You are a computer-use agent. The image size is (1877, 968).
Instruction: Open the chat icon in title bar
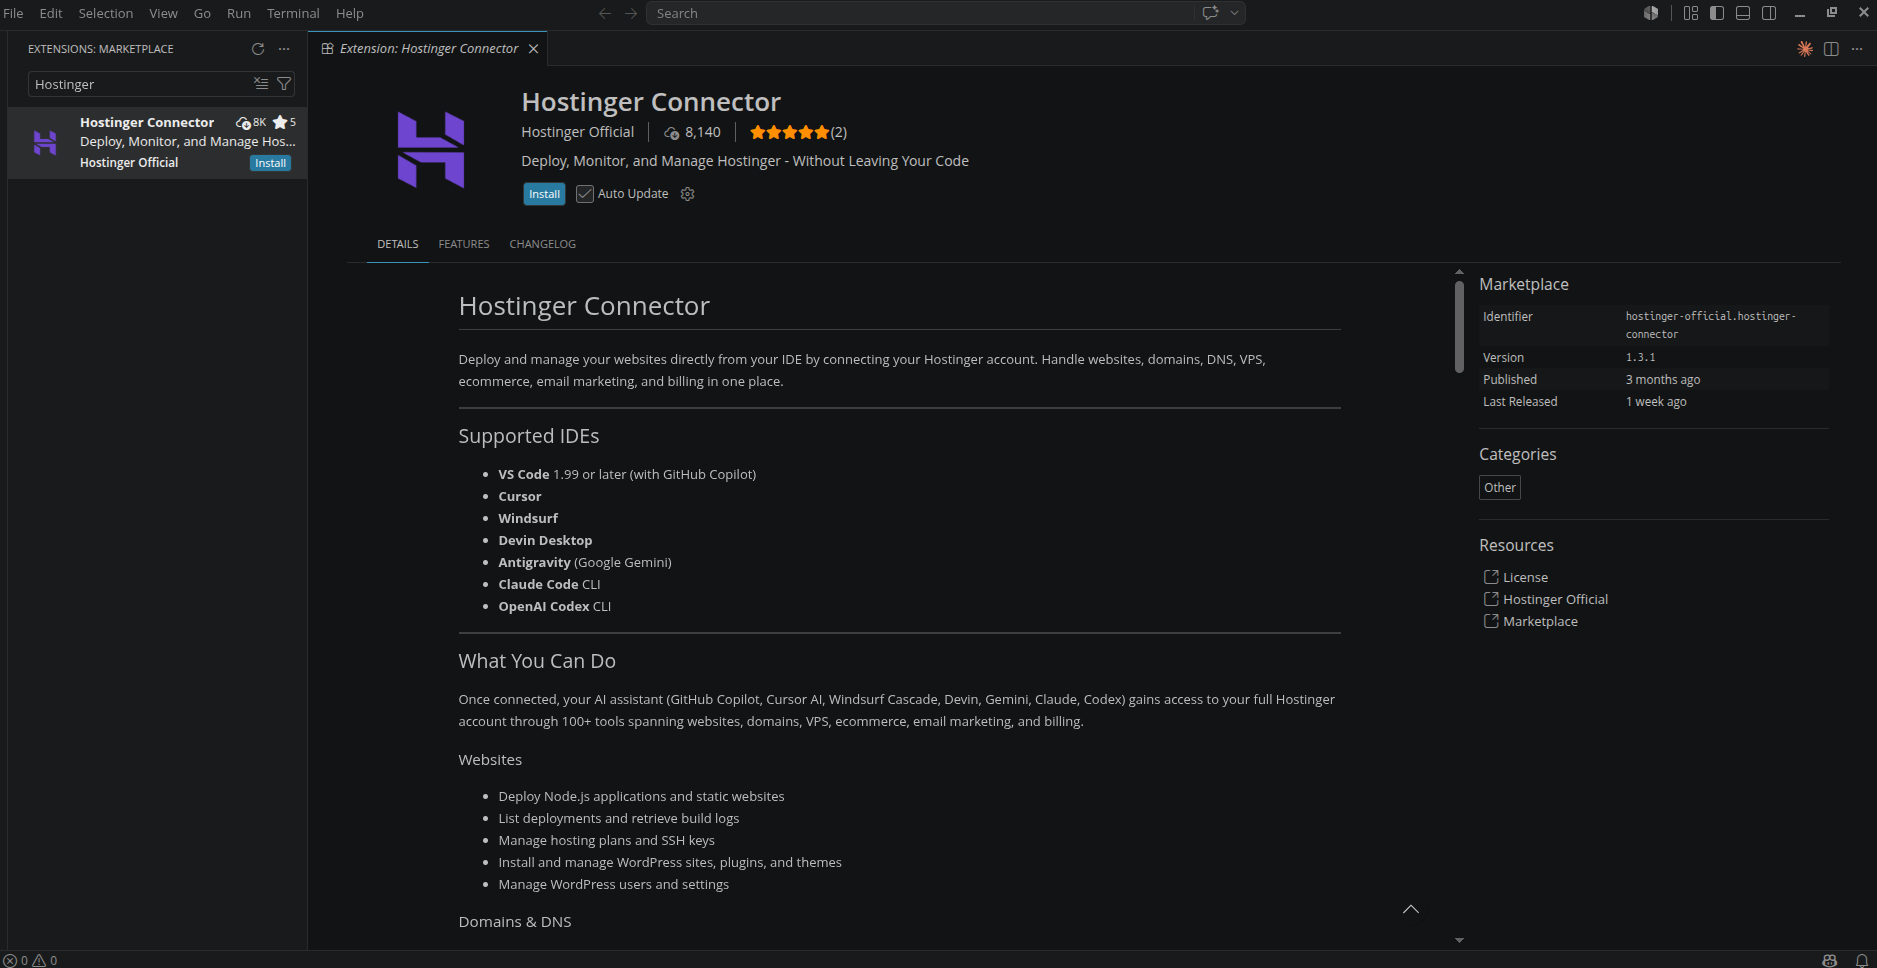tap(1210, 13)
